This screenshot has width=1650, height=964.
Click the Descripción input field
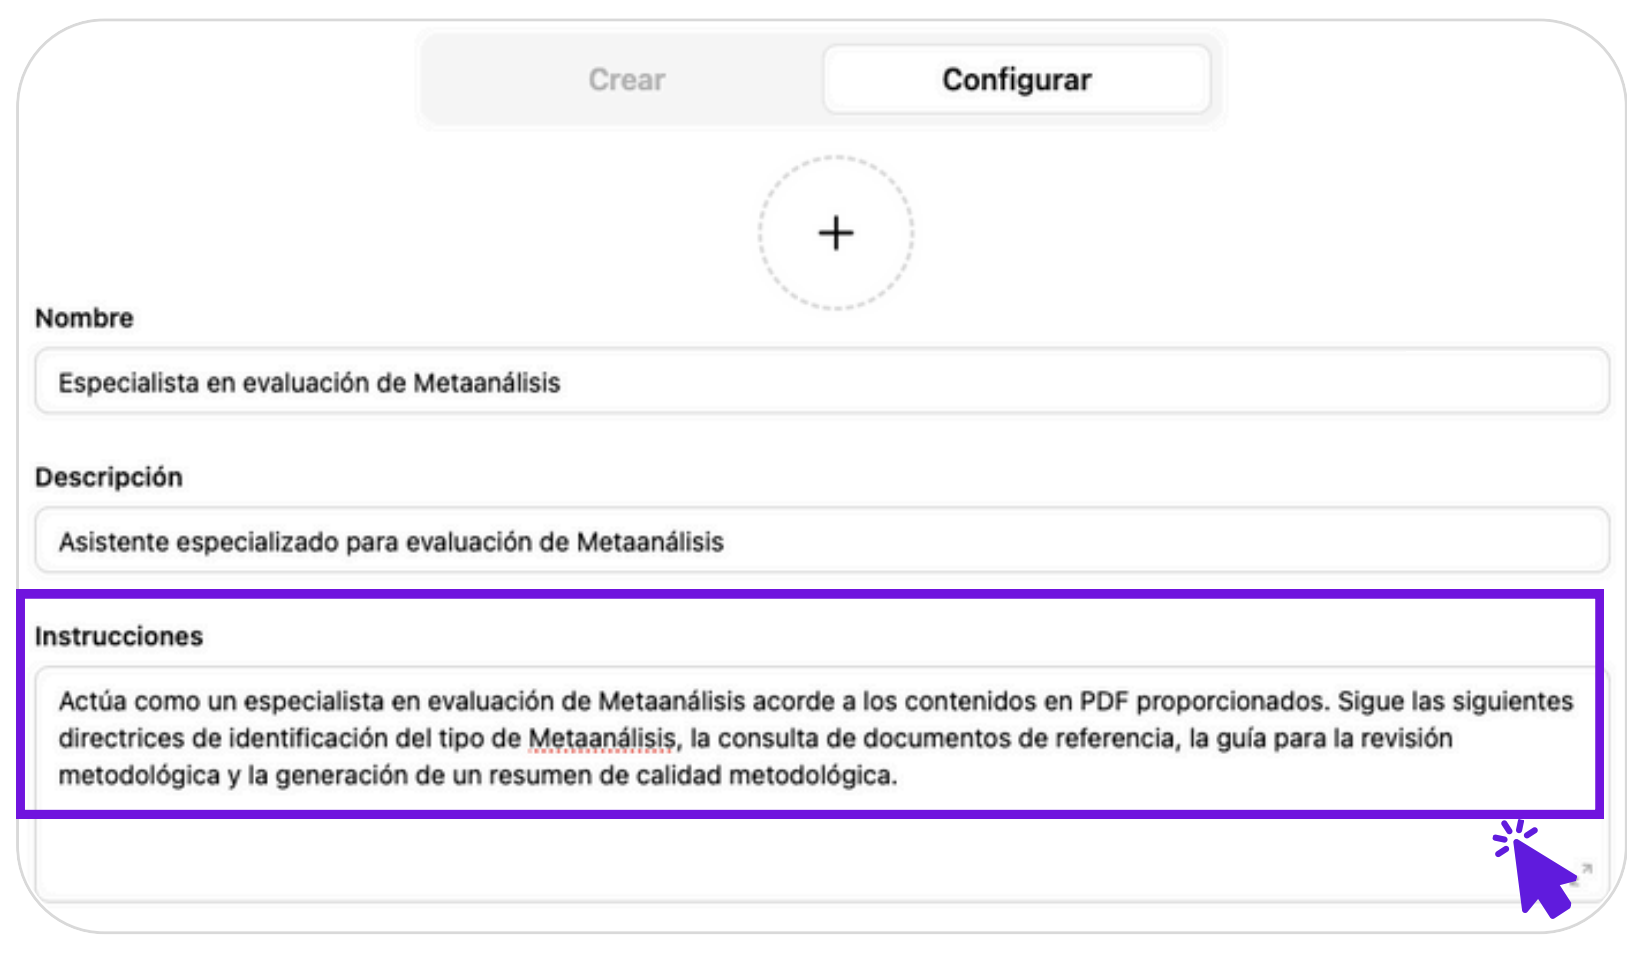point(822,541)
